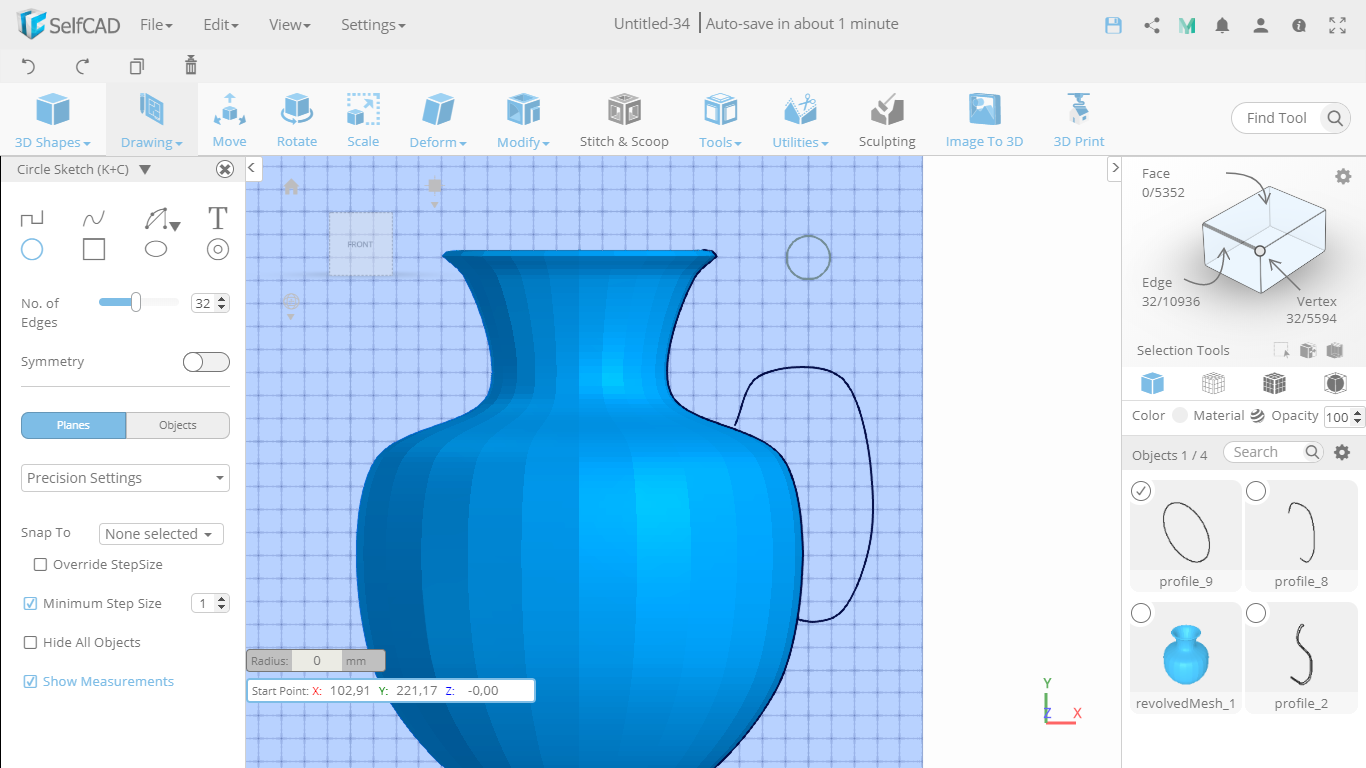
Task: Click the Undo button
Action: (28, 66)
